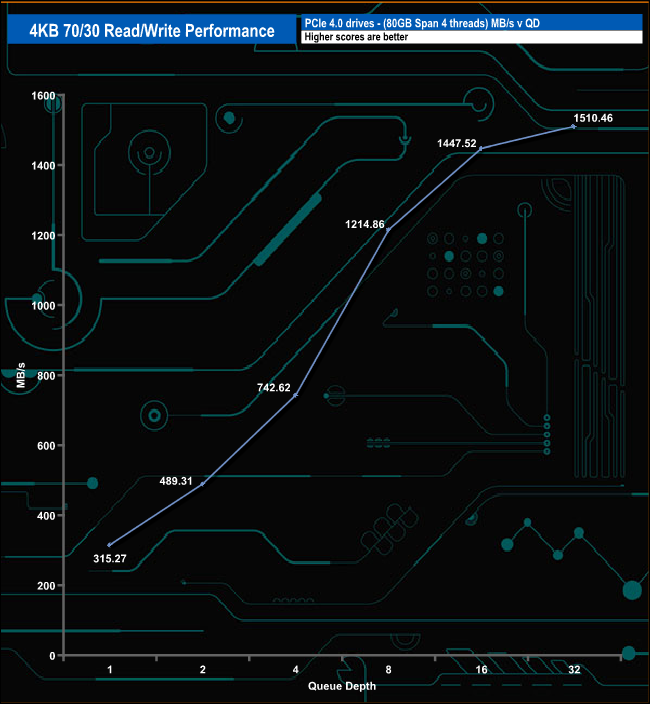Screen dimensions: 650x704
Task: Click the 200 y-axis label
Action: pyautogui.click(x=46, y=586)
